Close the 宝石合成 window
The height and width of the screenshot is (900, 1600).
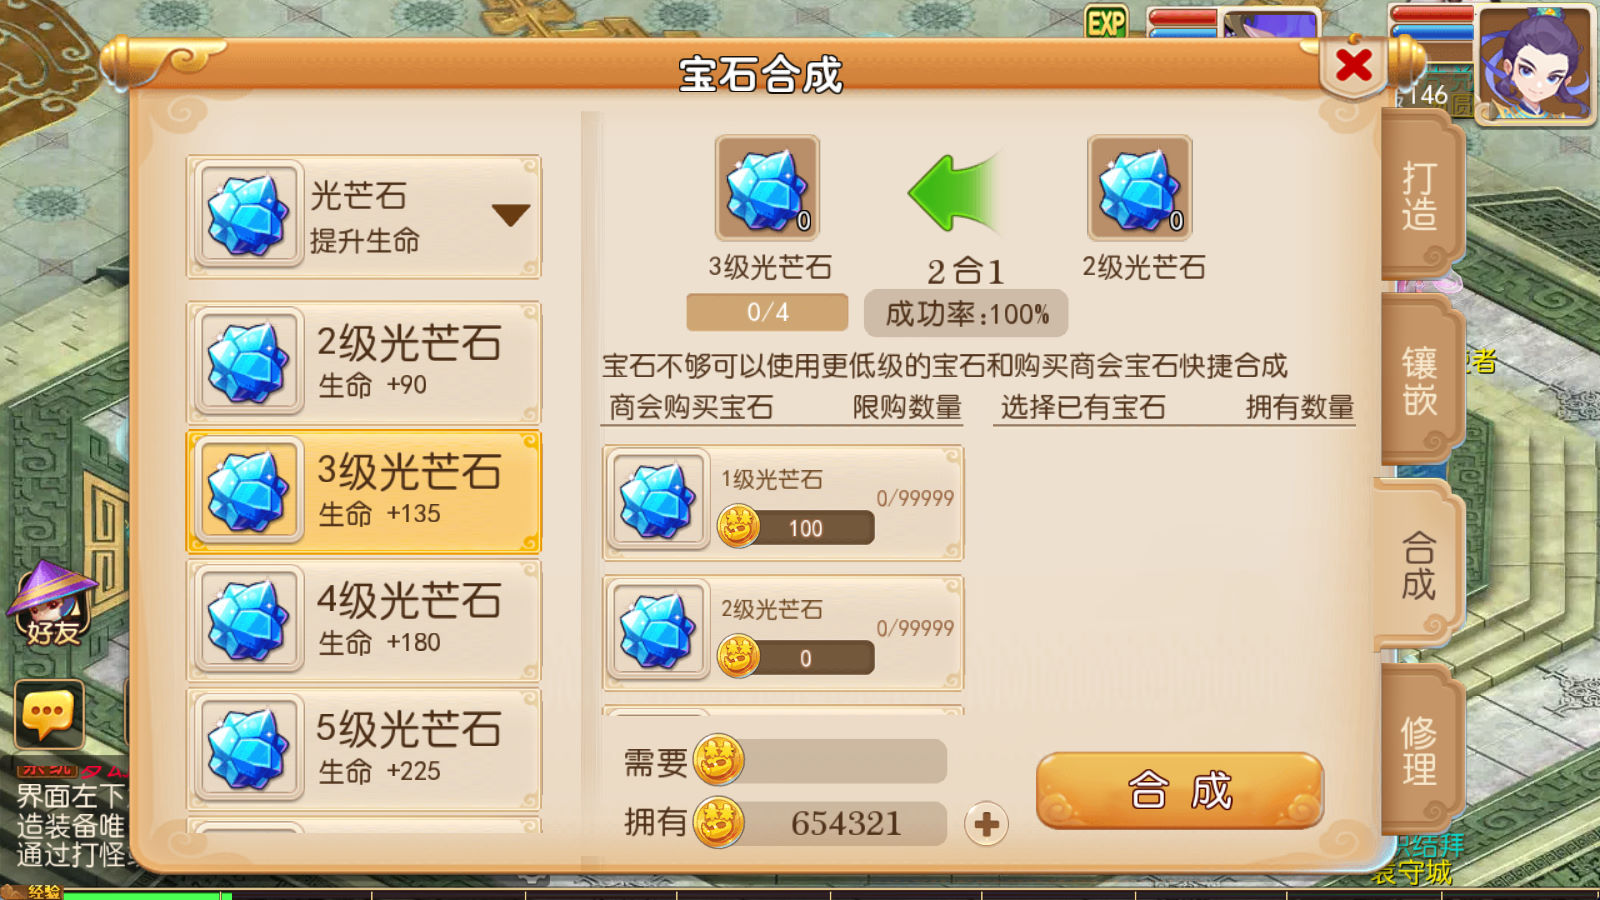click(1354, 66)
